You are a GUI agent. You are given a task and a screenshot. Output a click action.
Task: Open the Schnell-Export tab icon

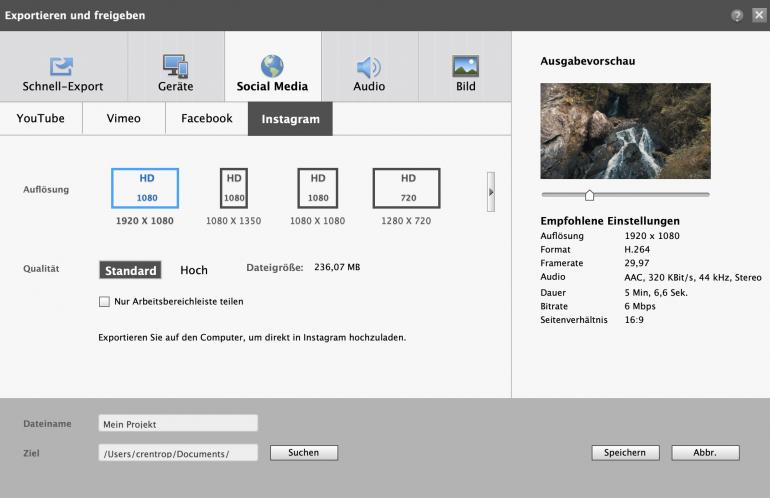62,66
